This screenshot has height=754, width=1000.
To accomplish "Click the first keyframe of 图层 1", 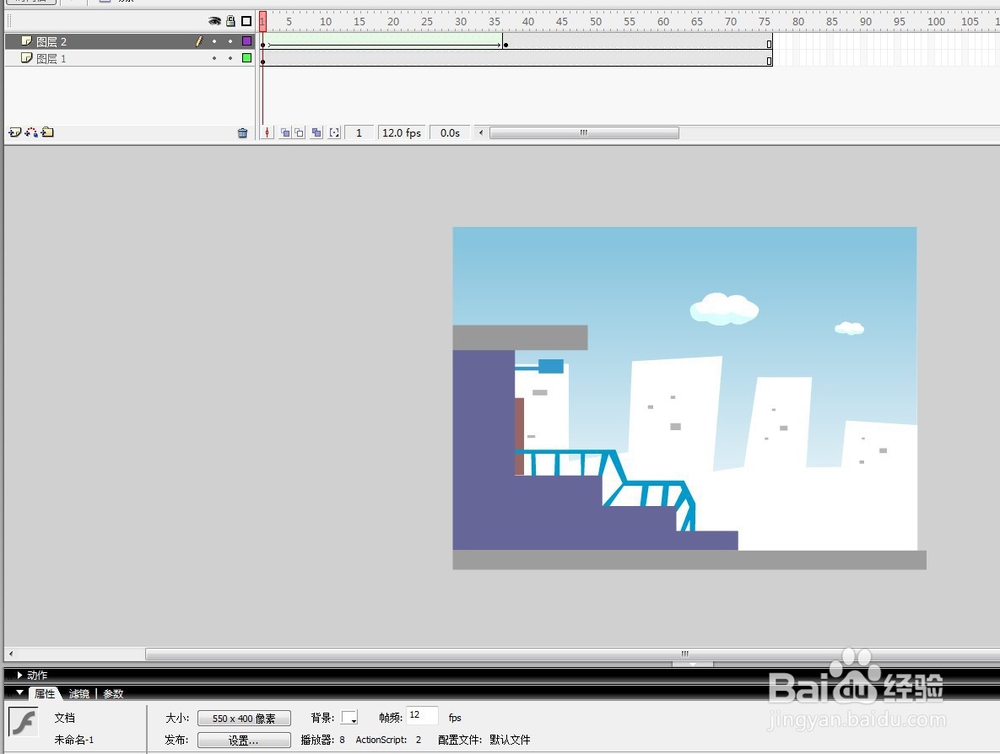I will pos(263,61).
